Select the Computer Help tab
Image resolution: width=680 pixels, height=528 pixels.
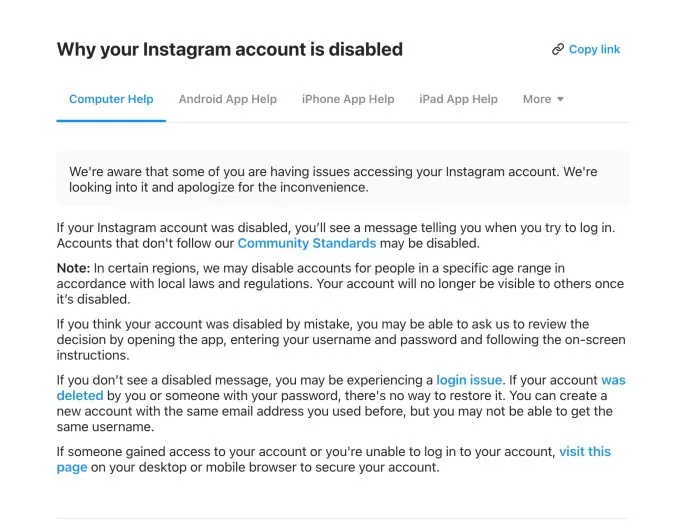tap(111, 99)
